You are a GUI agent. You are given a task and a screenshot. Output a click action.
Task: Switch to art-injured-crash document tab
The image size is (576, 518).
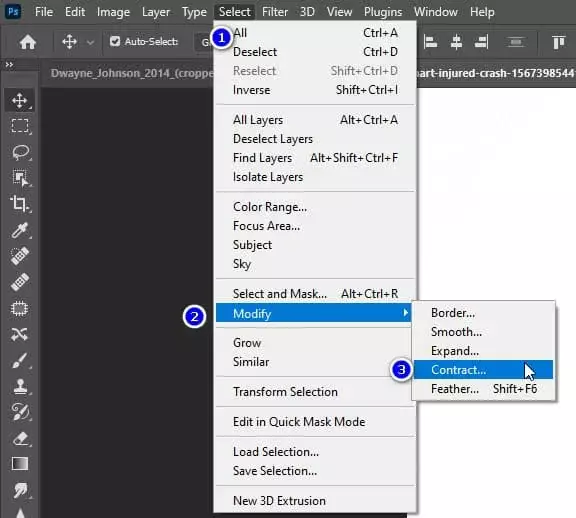click(496, 73)
